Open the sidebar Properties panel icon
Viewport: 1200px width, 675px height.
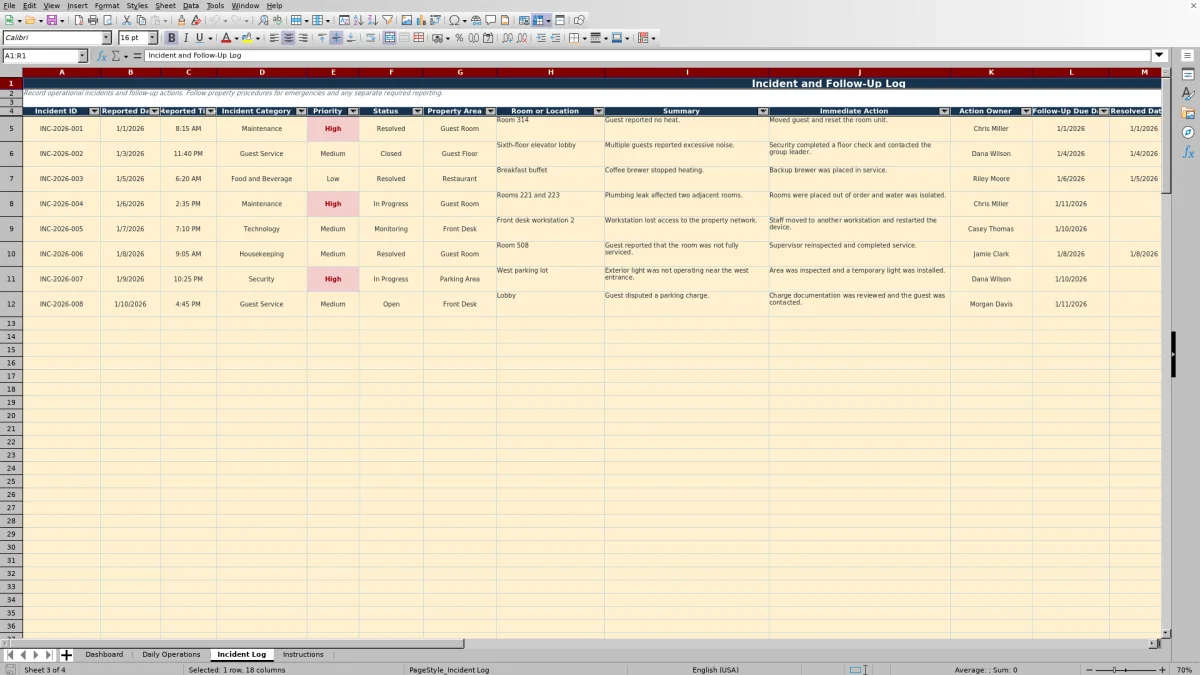(1188, 74)
